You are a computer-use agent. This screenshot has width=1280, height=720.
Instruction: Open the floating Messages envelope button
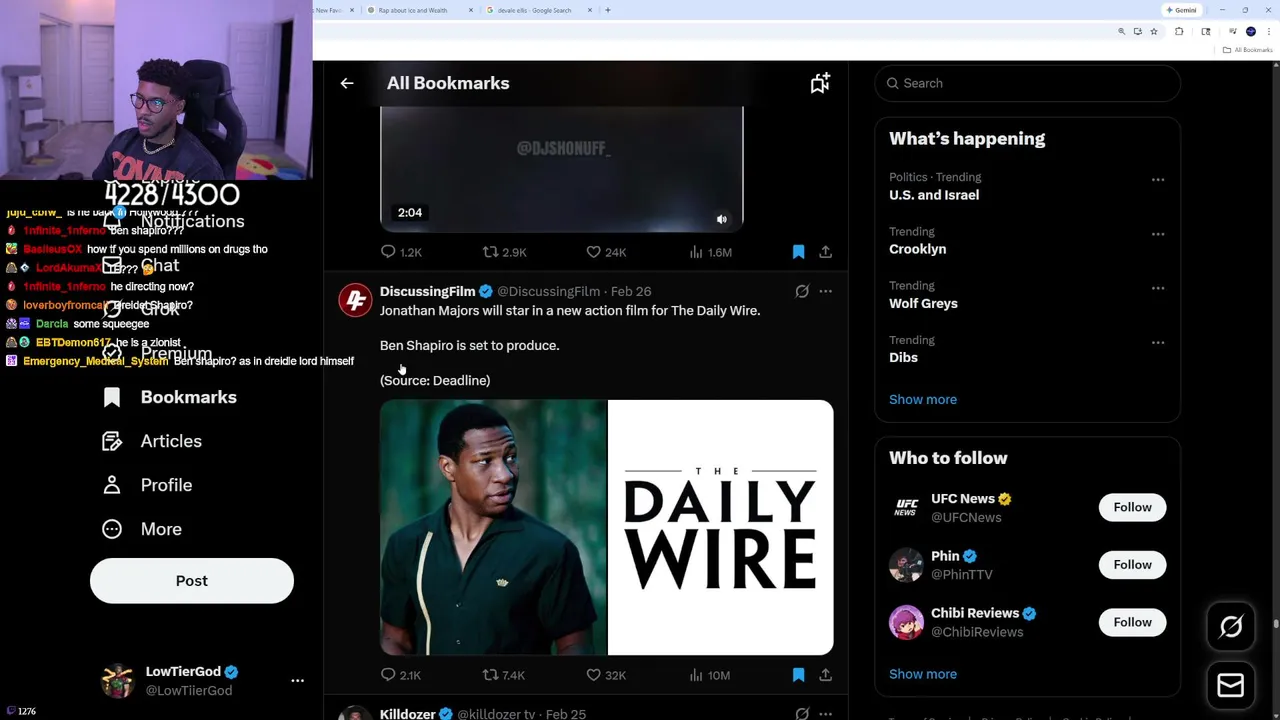[1231, 685]
